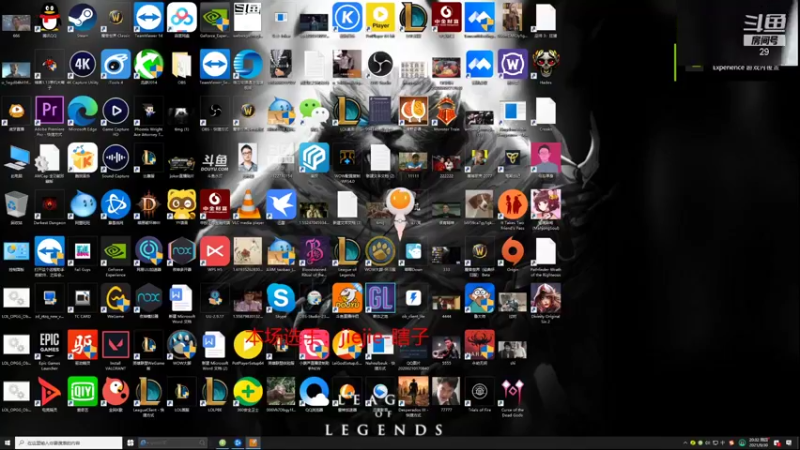Viewport: 800px width, 450px height.
Task: Open the Windows Start menu
Action: click(x=7, y=443)
